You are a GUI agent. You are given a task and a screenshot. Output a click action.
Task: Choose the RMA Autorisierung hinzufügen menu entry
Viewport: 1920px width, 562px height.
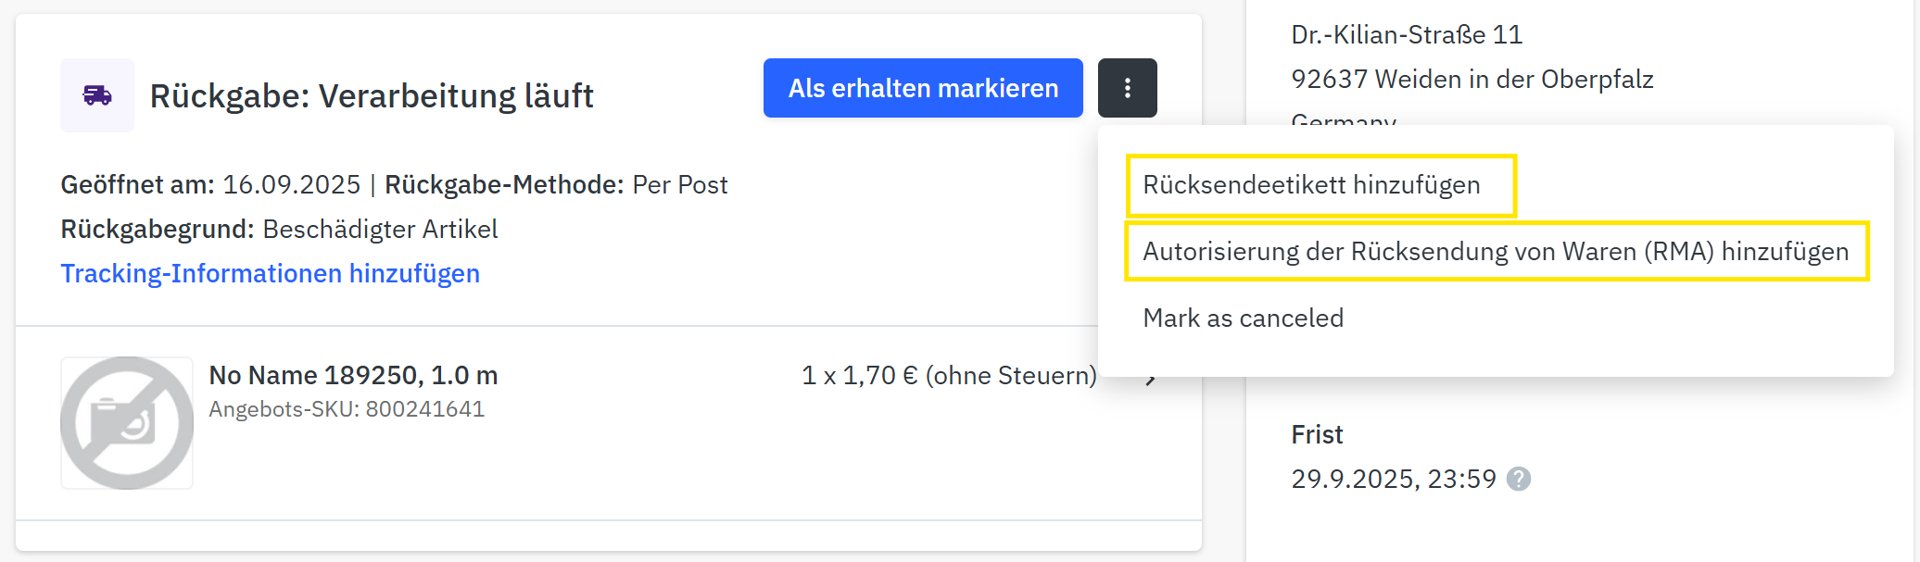click(x=1495, y=251)
